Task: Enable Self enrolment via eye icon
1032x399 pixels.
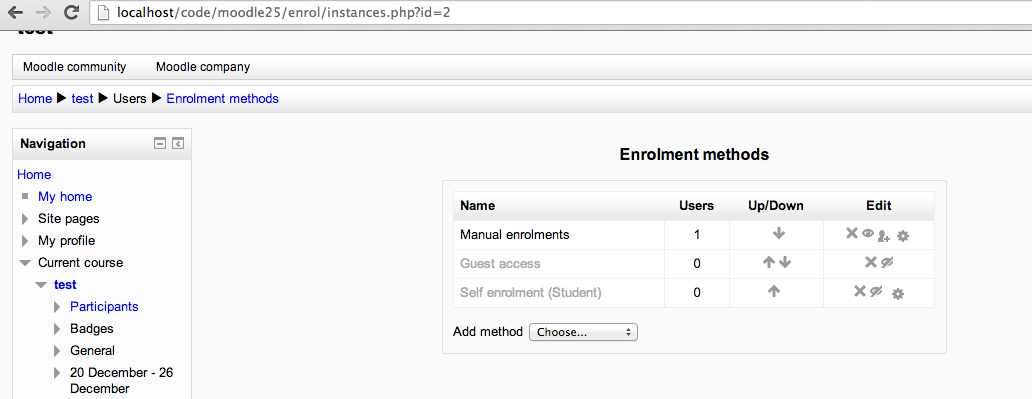Action: click(875, 291)
